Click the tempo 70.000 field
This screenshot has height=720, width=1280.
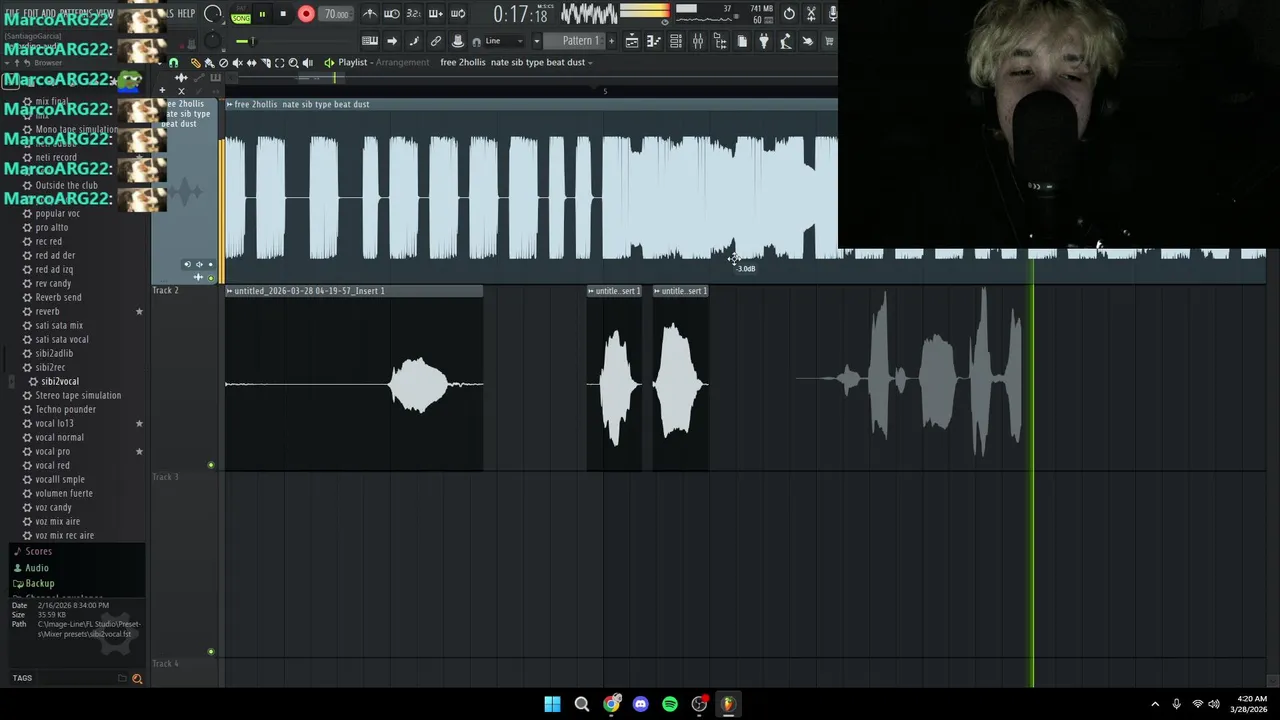pos(336,14)
